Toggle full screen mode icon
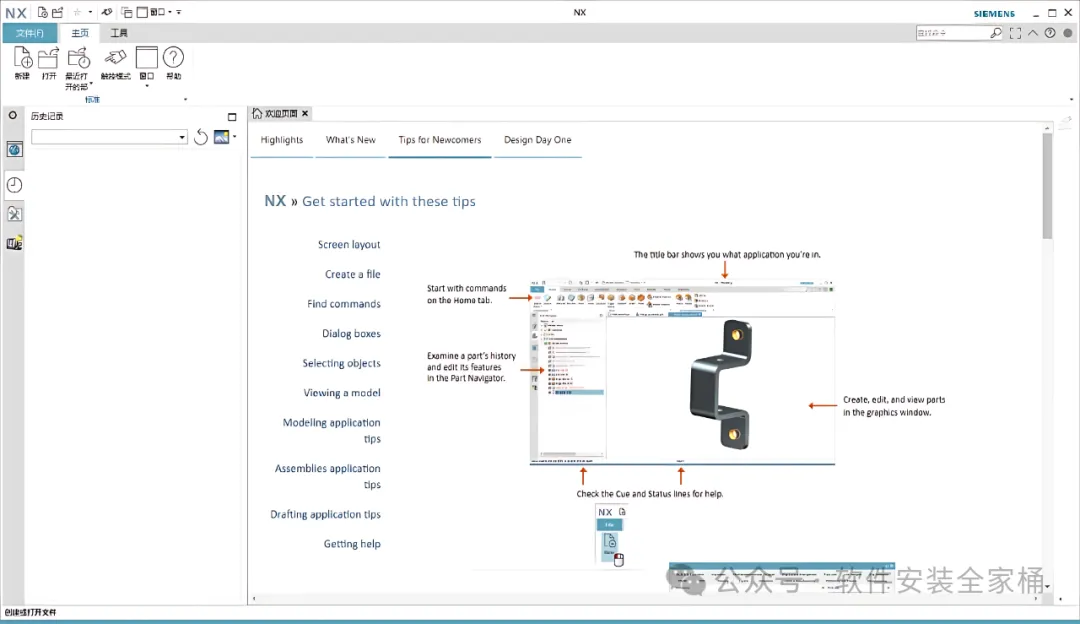The image size is (1080, 624). 1015,33
